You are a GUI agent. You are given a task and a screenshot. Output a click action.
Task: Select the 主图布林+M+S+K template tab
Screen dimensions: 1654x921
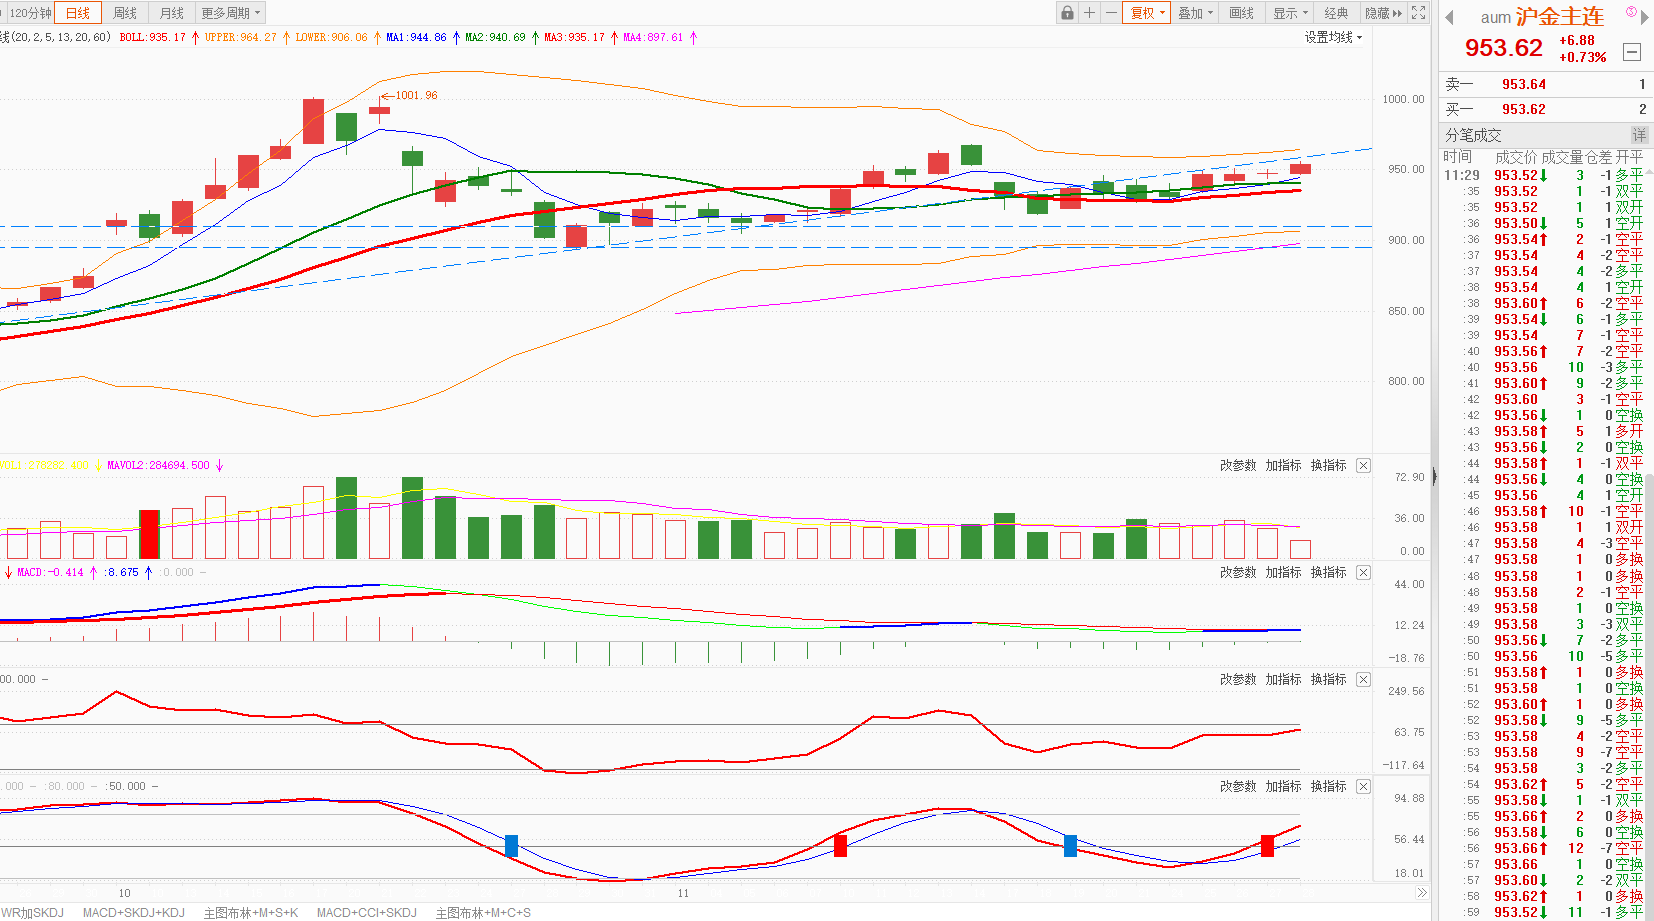[251, 912]
